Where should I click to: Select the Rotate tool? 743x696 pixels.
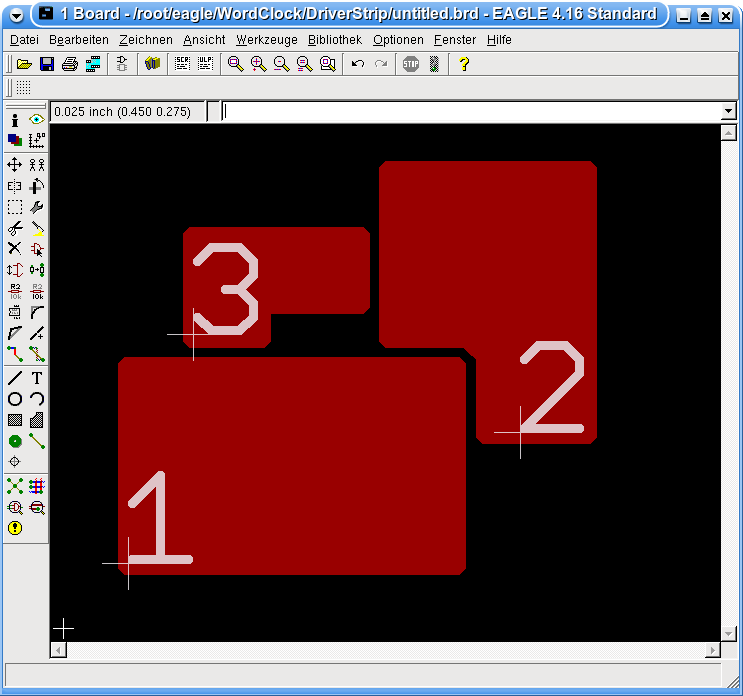[x=36, y=186]
